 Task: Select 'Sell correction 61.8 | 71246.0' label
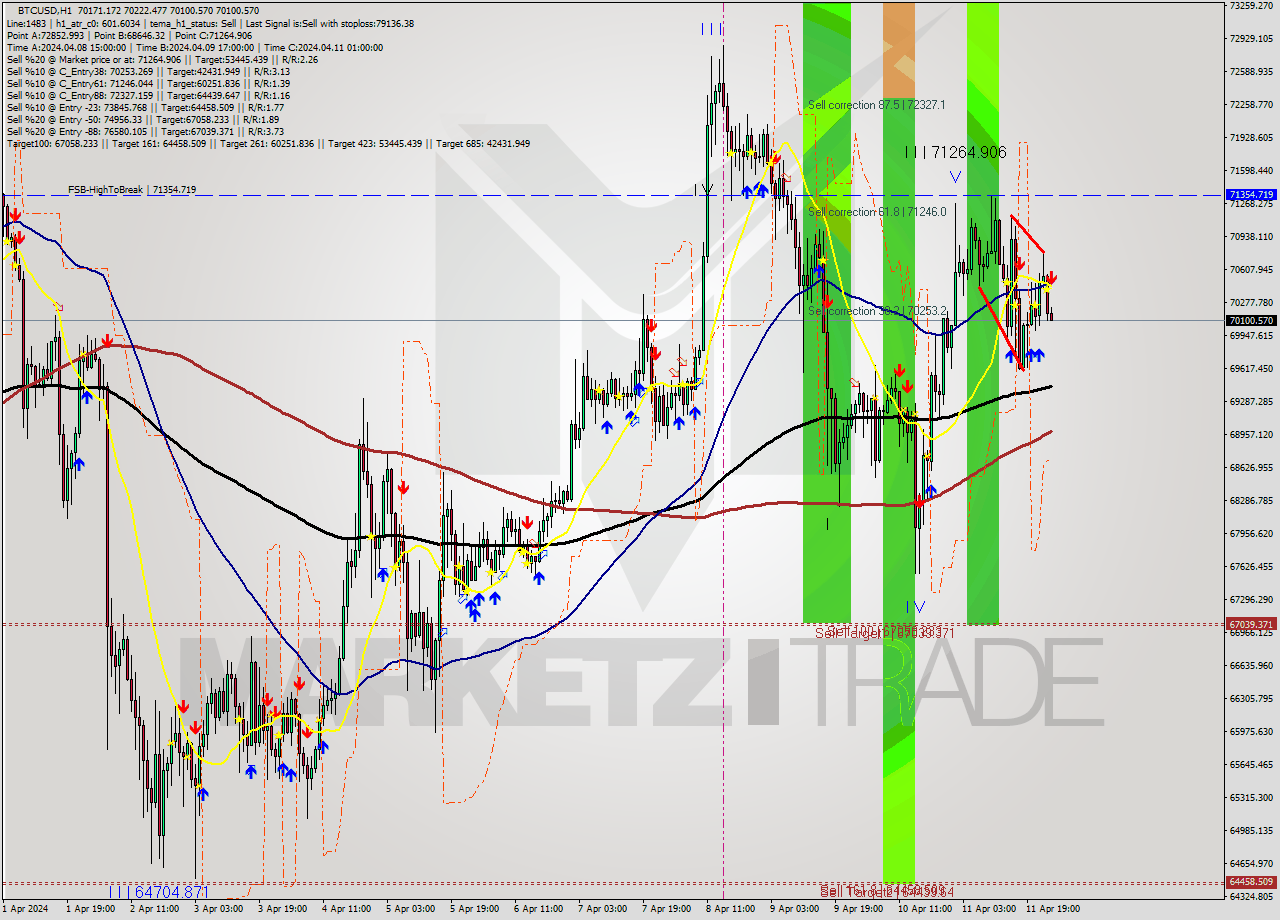click(876, 212)
